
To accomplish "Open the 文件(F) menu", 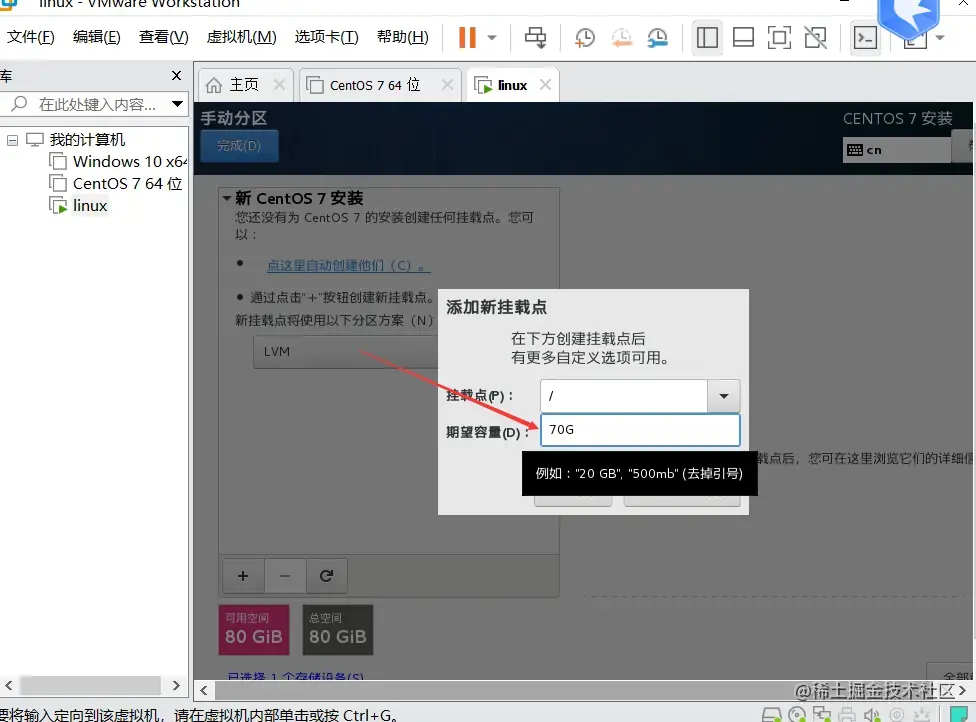I will coord(30,37).
